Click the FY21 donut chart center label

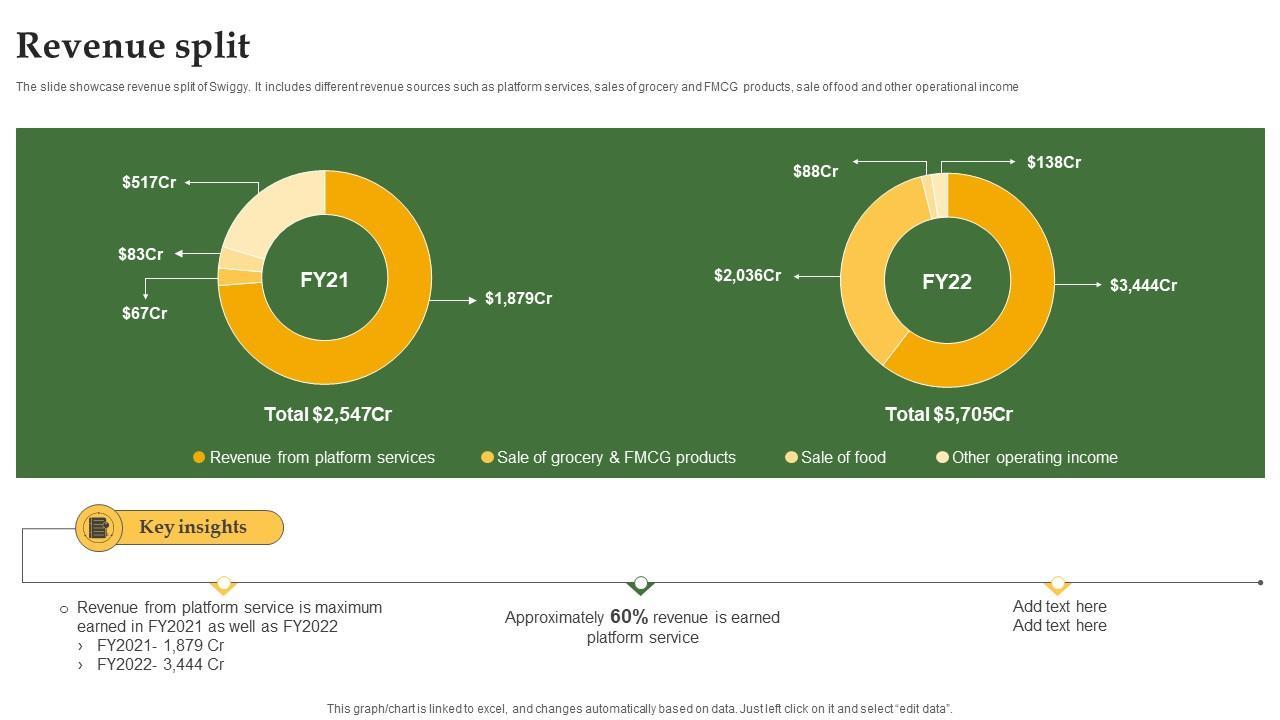pyautogui.click(x=324, y=280)
